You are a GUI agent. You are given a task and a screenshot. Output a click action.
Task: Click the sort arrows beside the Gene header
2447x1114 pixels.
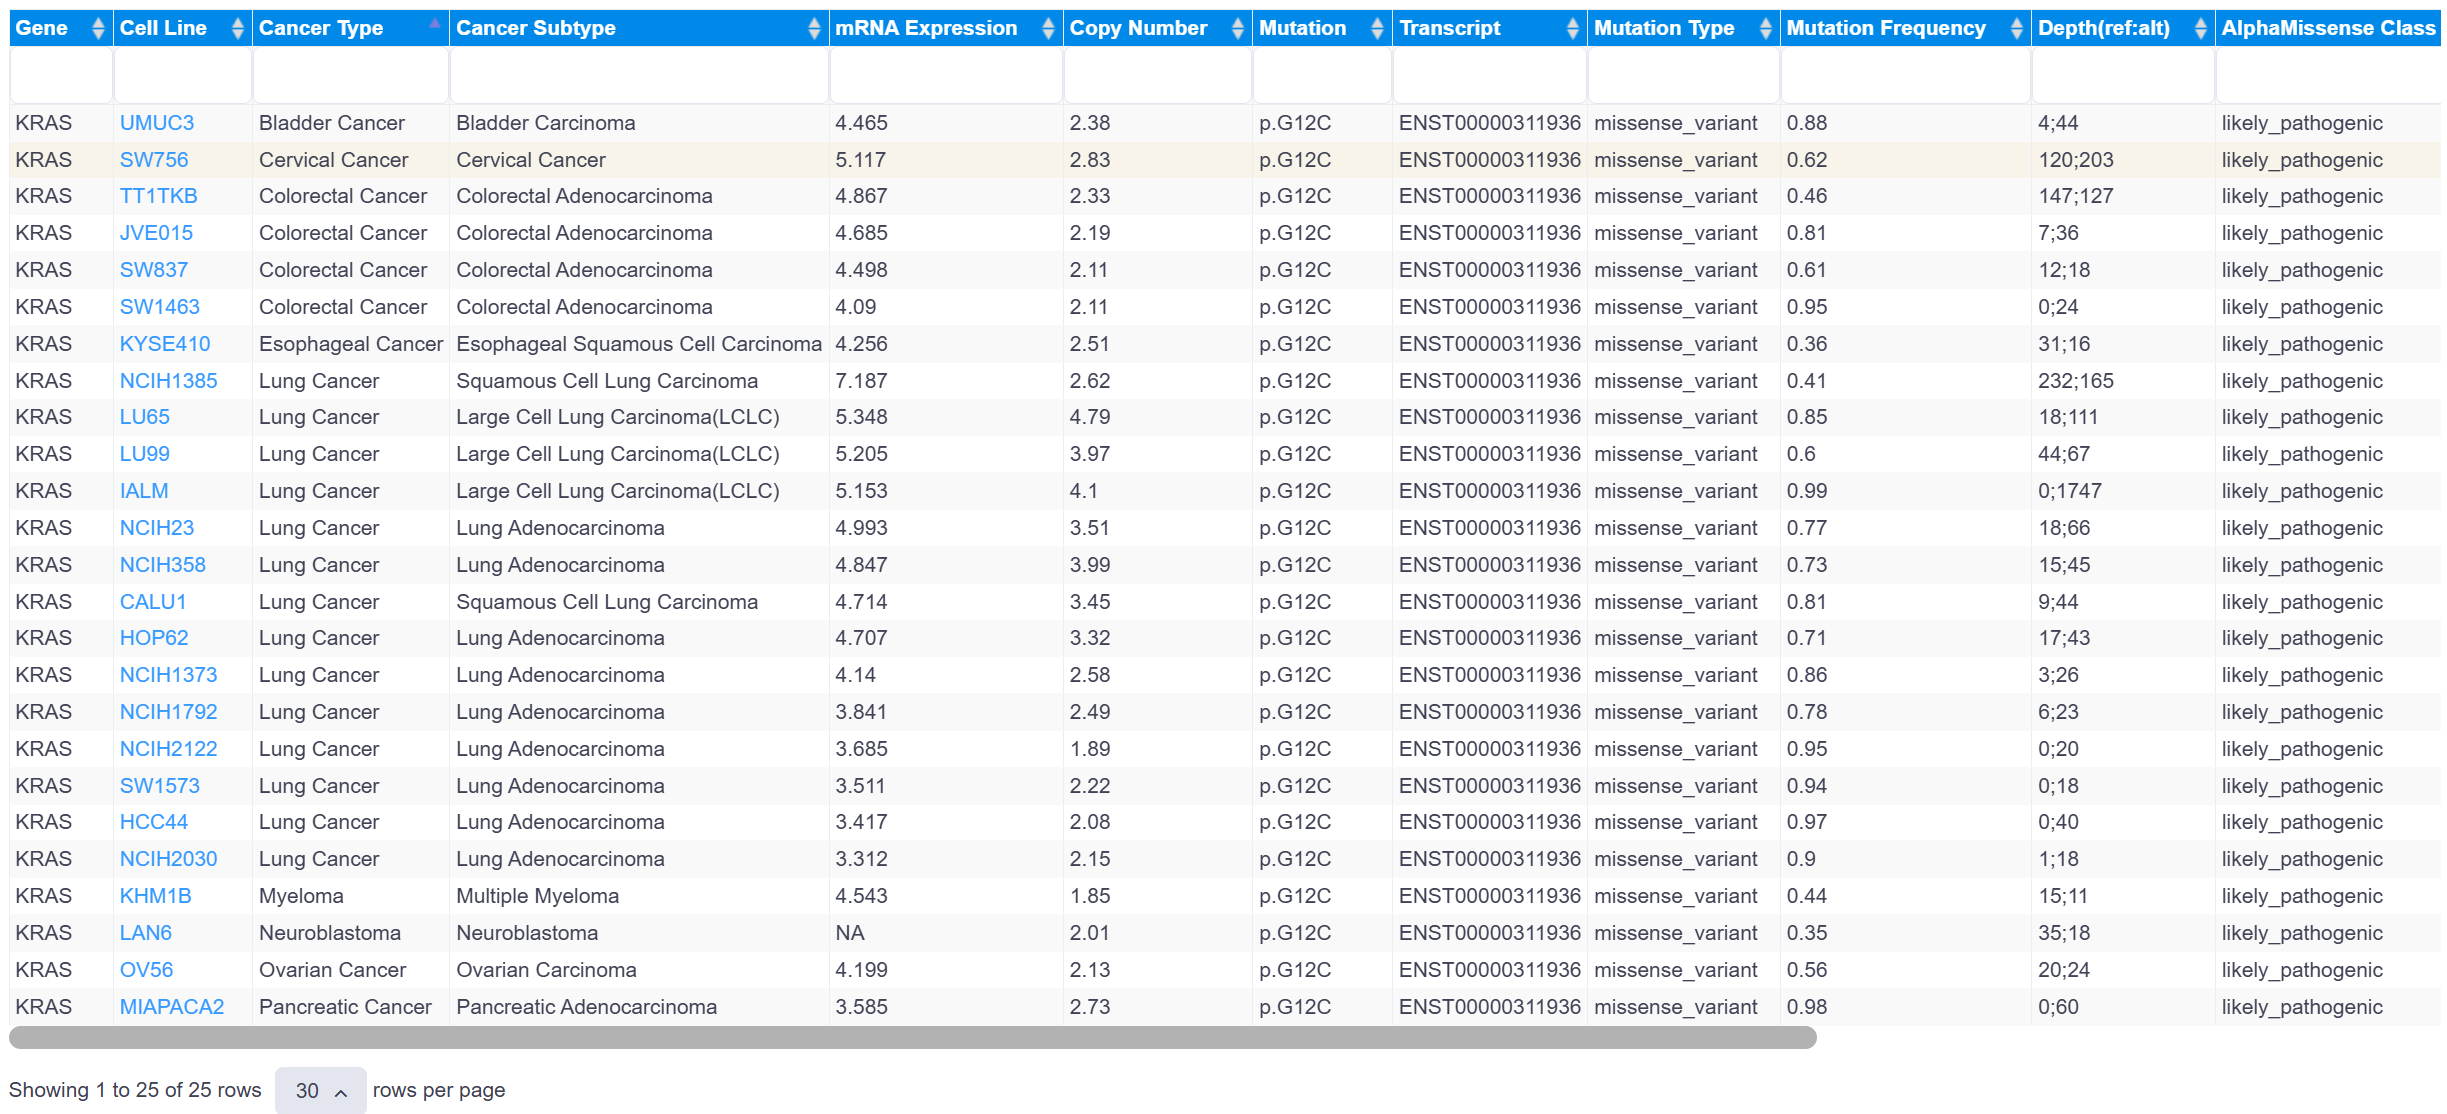pyautogui.click(x=97, y=29)
